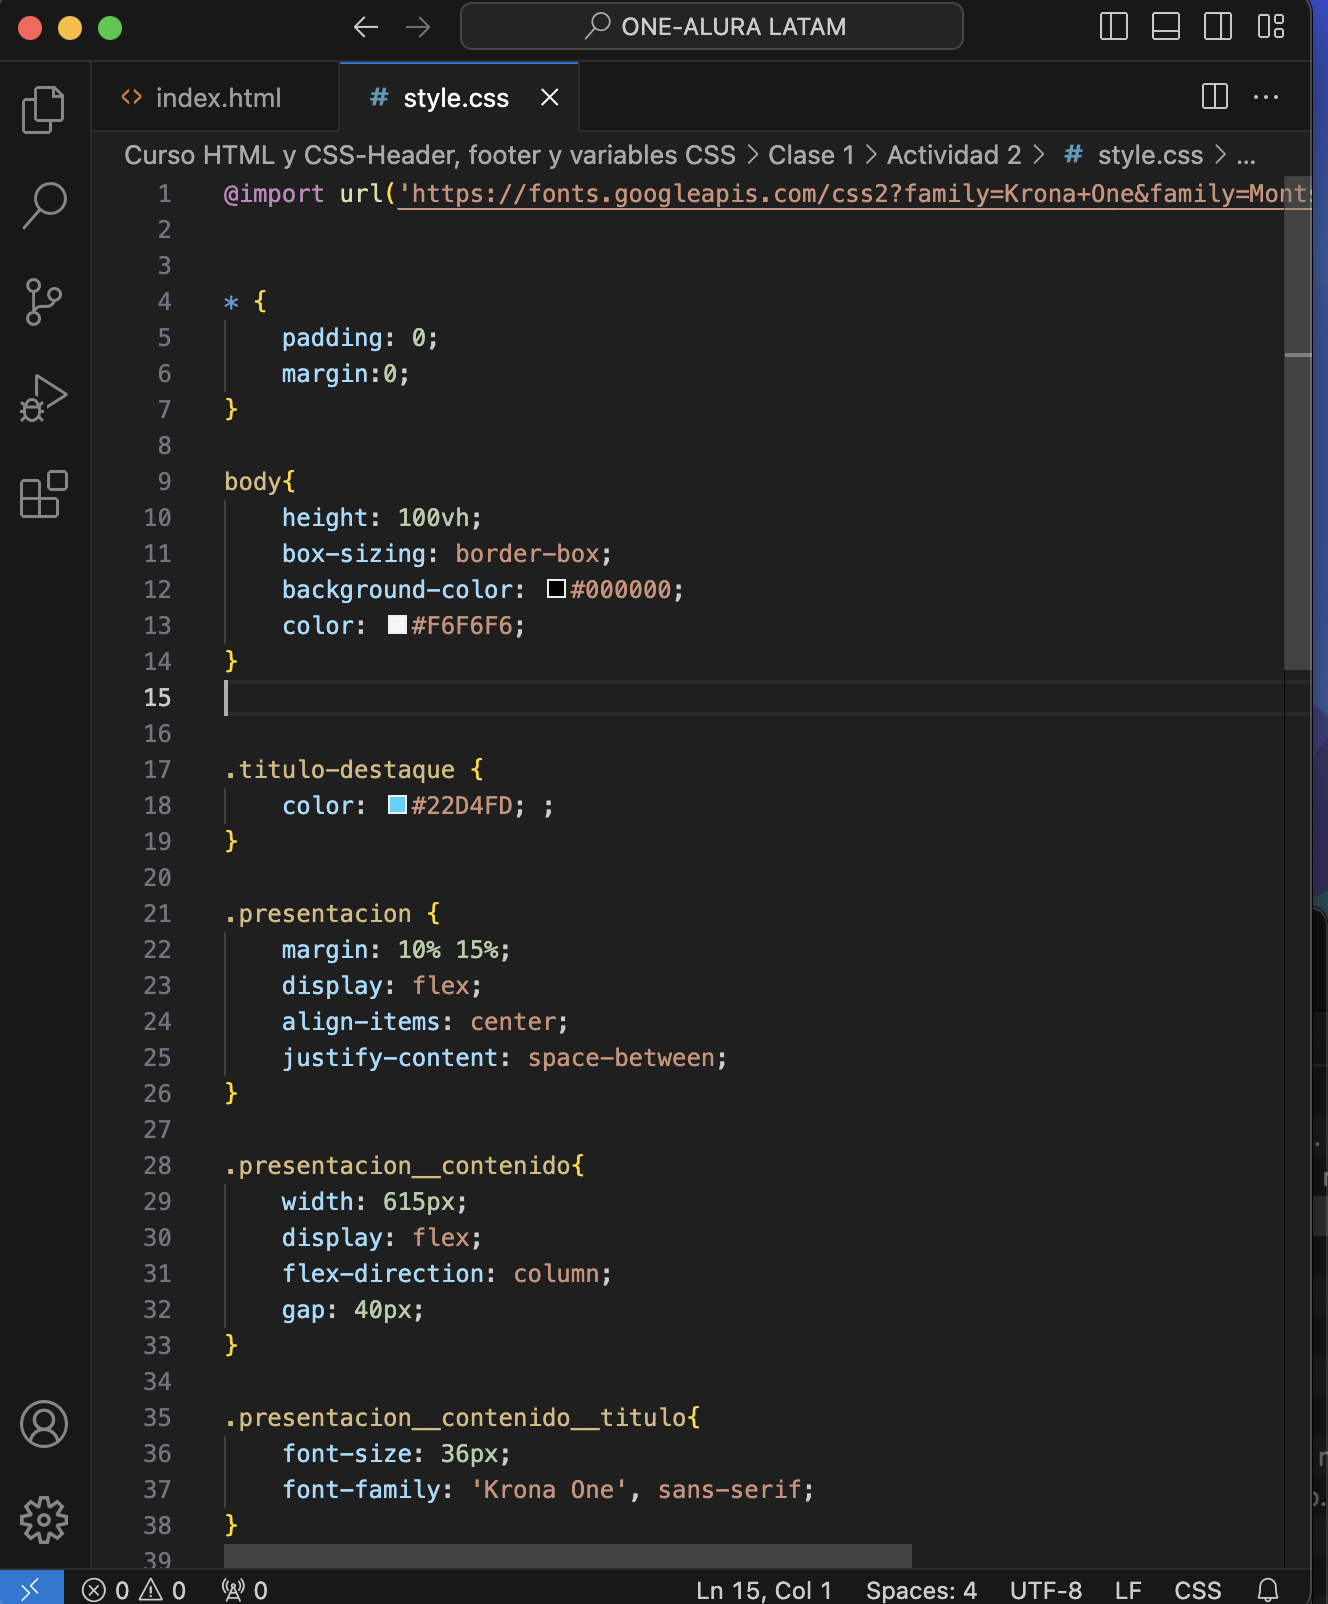1328x1604 pixels.
Task: Switch to the index.html tab
Action: [215, 98]
